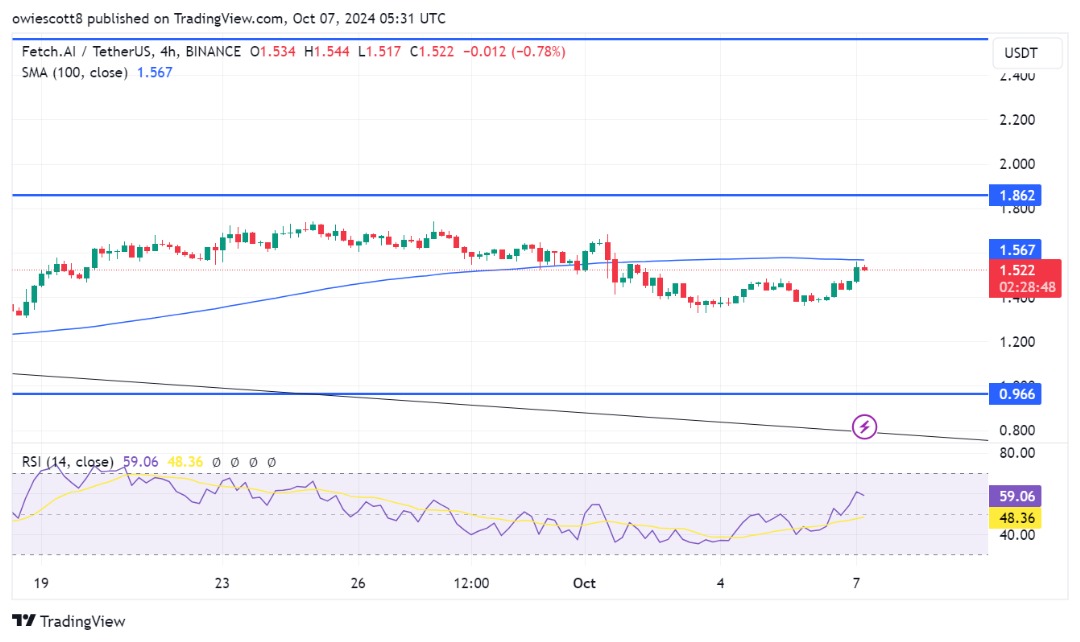Click the 0.966 blue price label
This screenshot has width=1080, height=642.
1017,394
